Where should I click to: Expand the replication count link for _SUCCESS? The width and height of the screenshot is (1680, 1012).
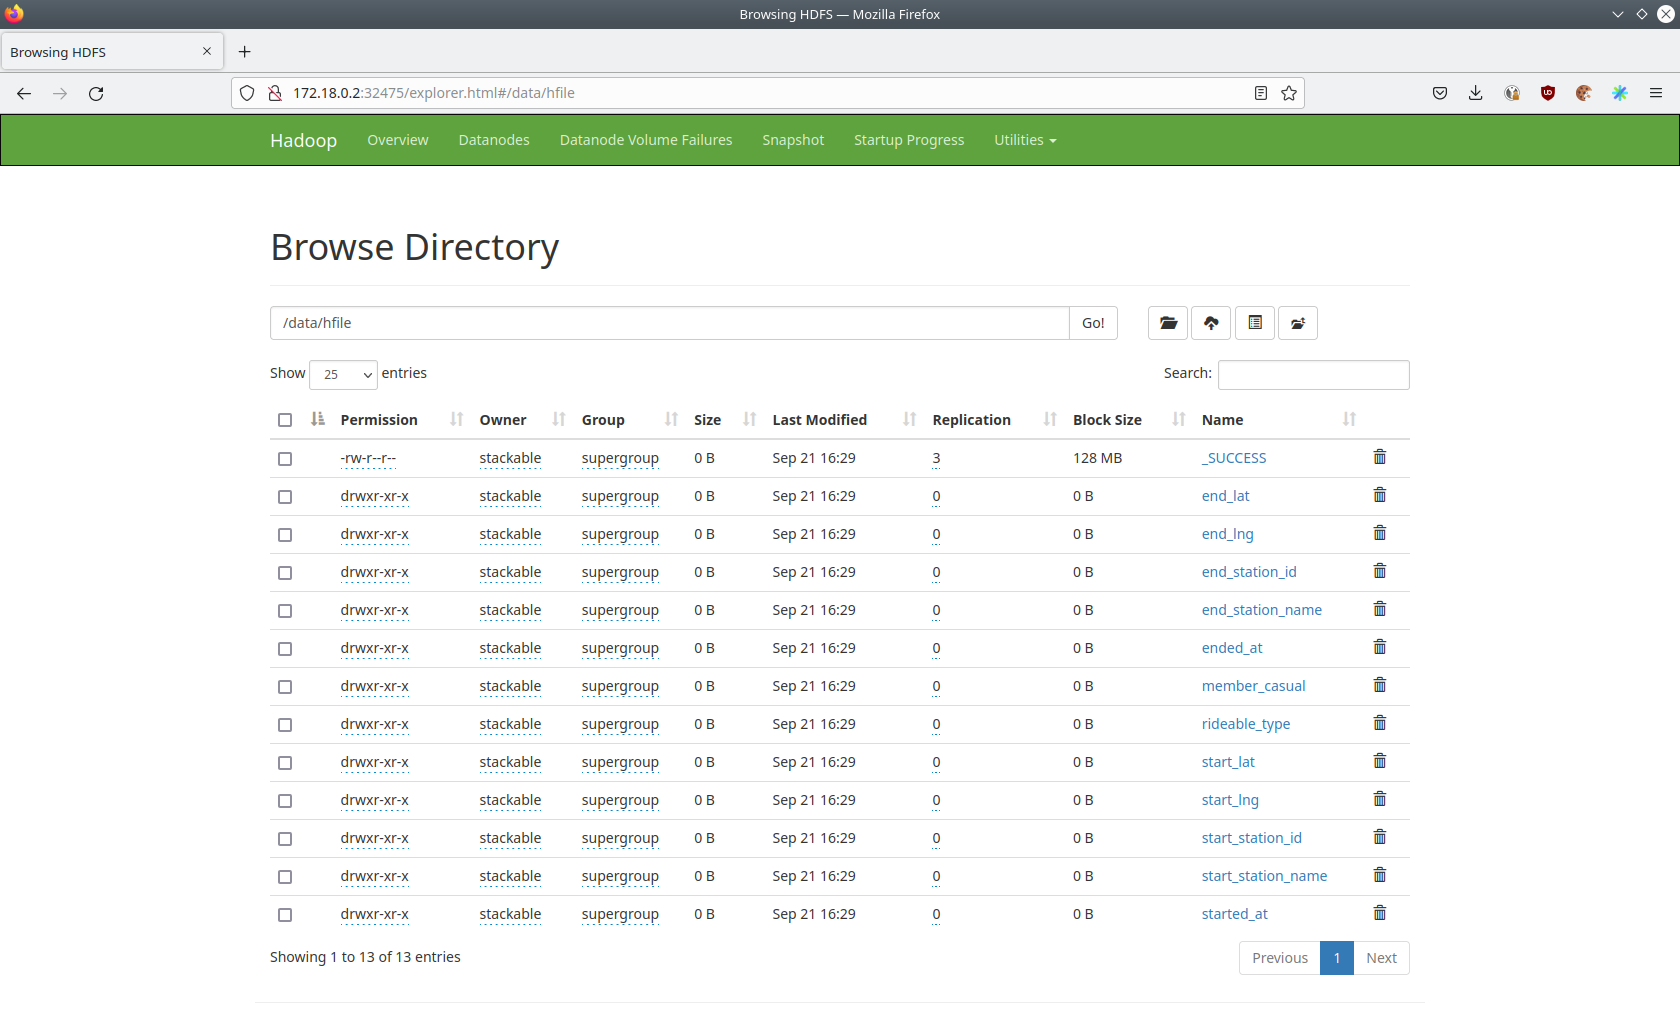pos(936,458)
